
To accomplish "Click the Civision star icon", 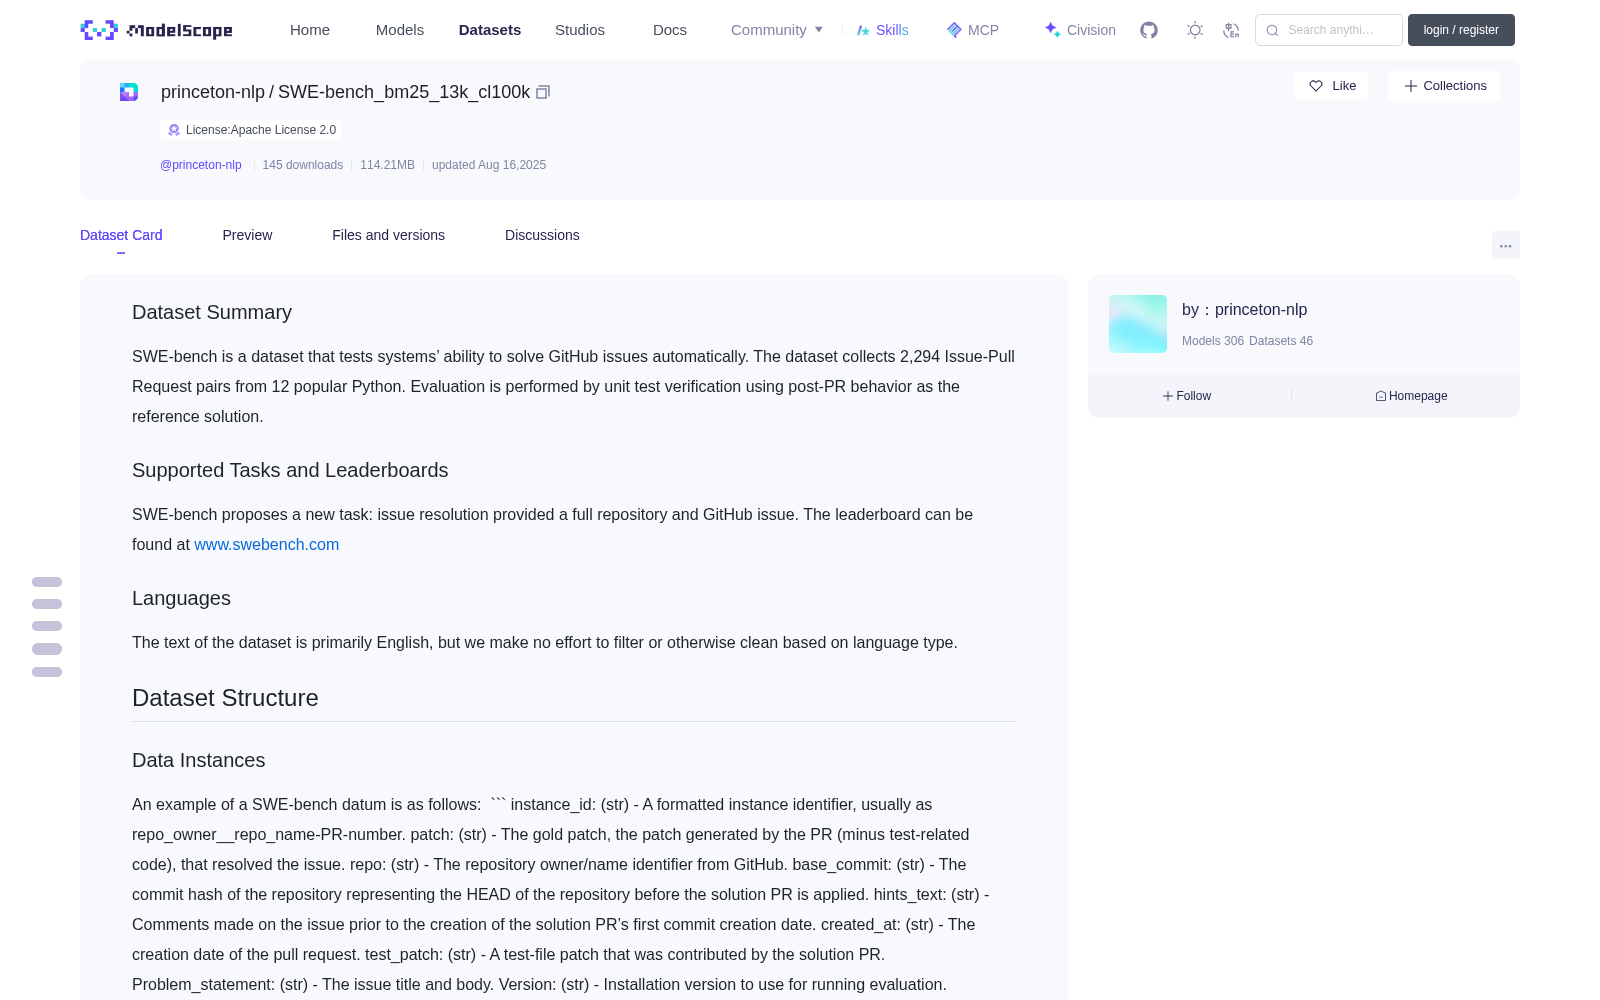I will click(1052, 30).
